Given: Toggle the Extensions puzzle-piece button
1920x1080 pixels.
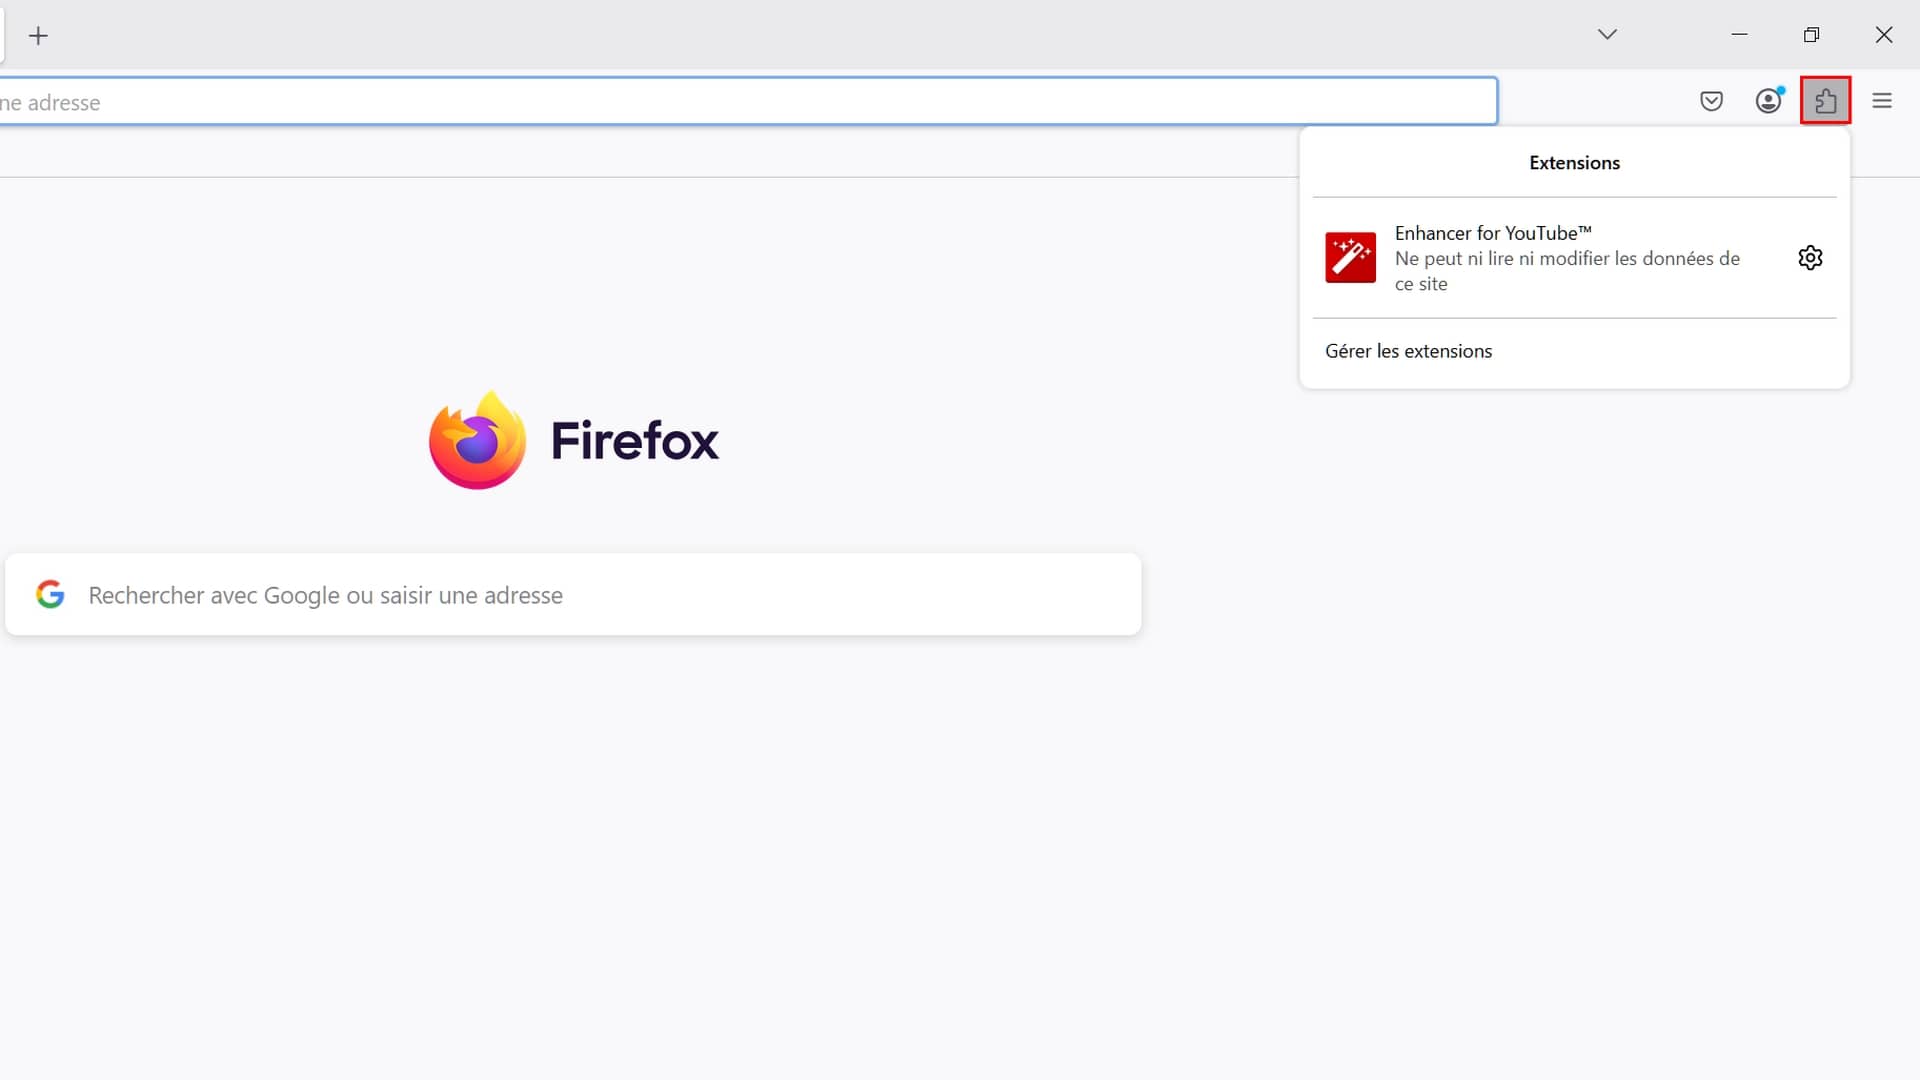Looking at the screenshot, I should [x=1825, y=101].
